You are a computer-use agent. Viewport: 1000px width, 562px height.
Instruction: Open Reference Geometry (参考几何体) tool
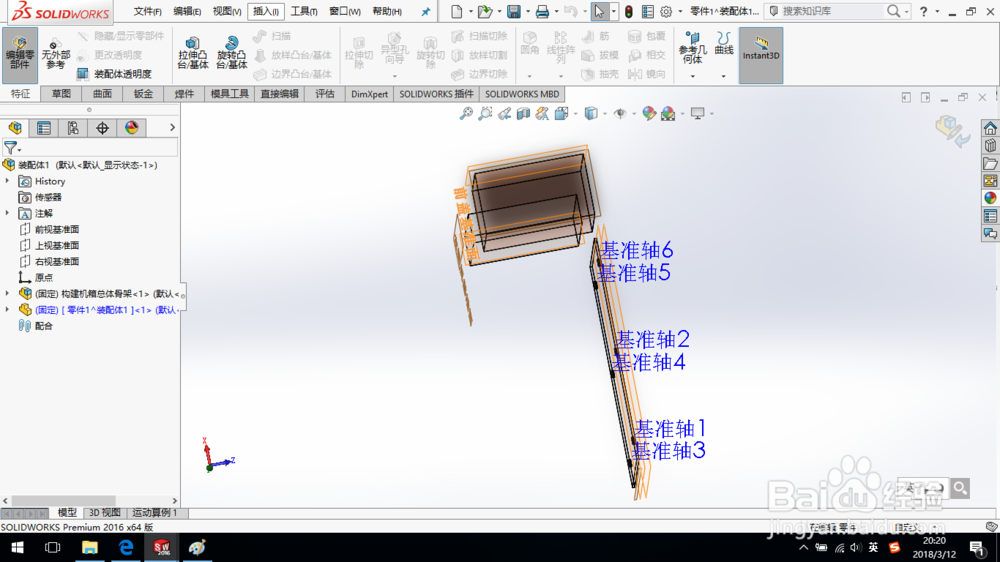pos(692,48)
